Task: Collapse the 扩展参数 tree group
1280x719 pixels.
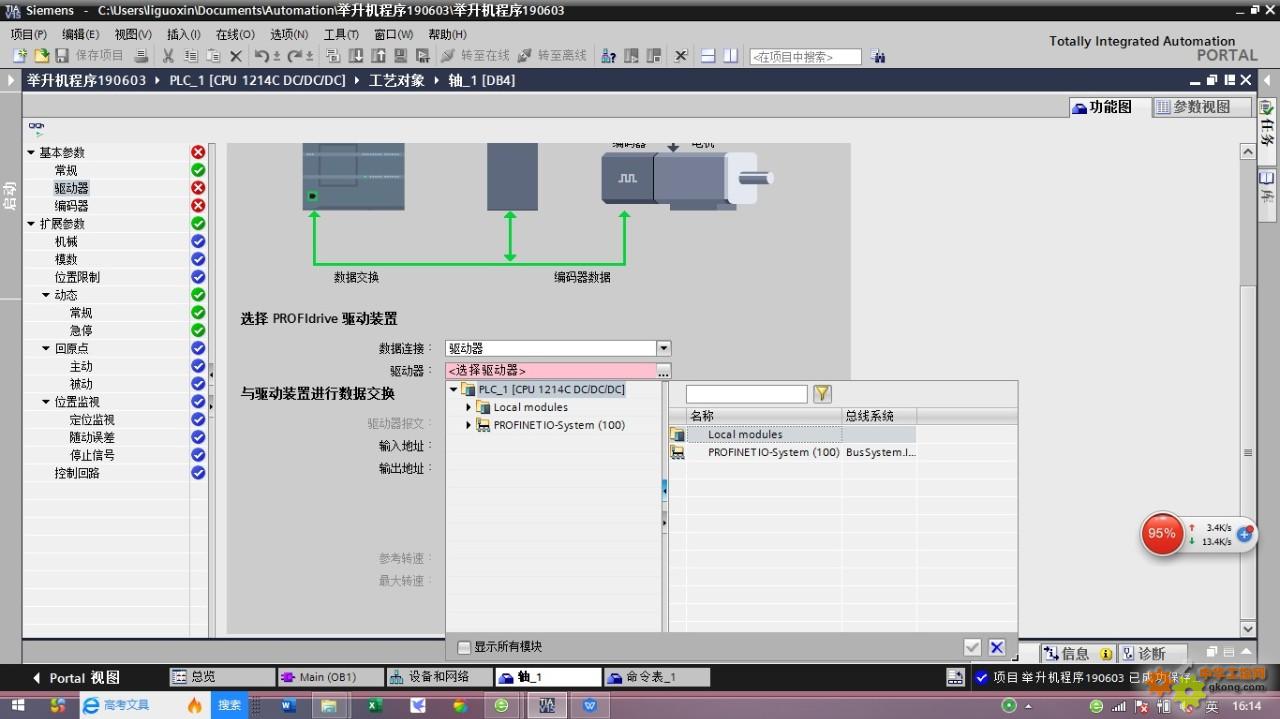Action: pyautogui.click(x=31, y=224)
